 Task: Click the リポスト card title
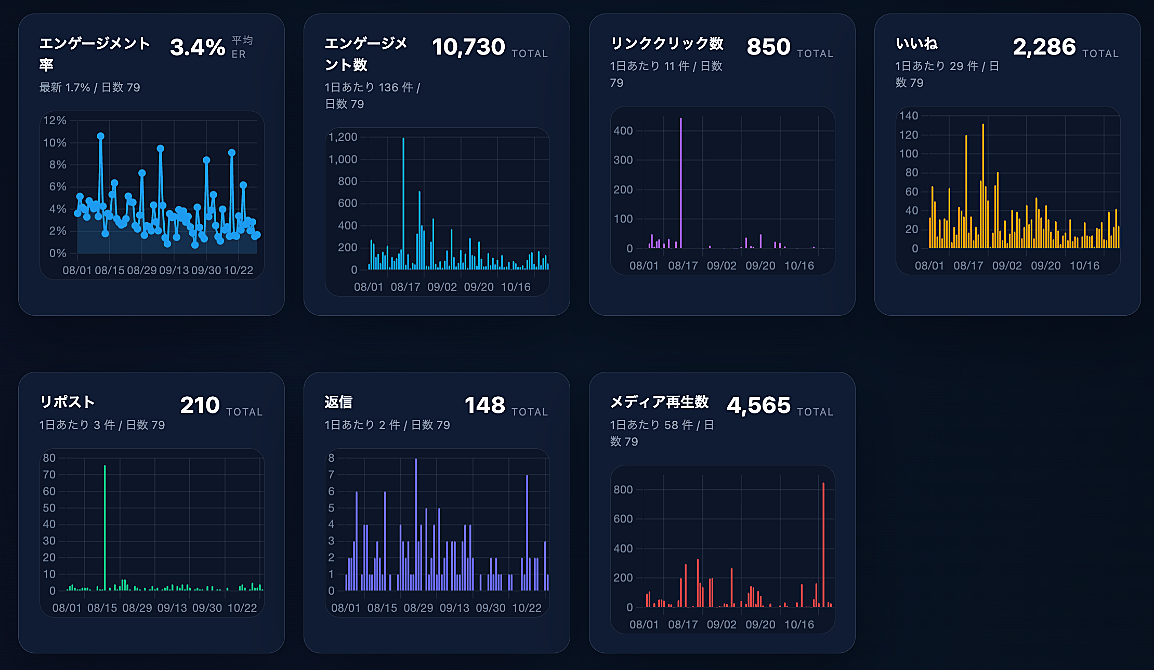(x=67, y=402)
